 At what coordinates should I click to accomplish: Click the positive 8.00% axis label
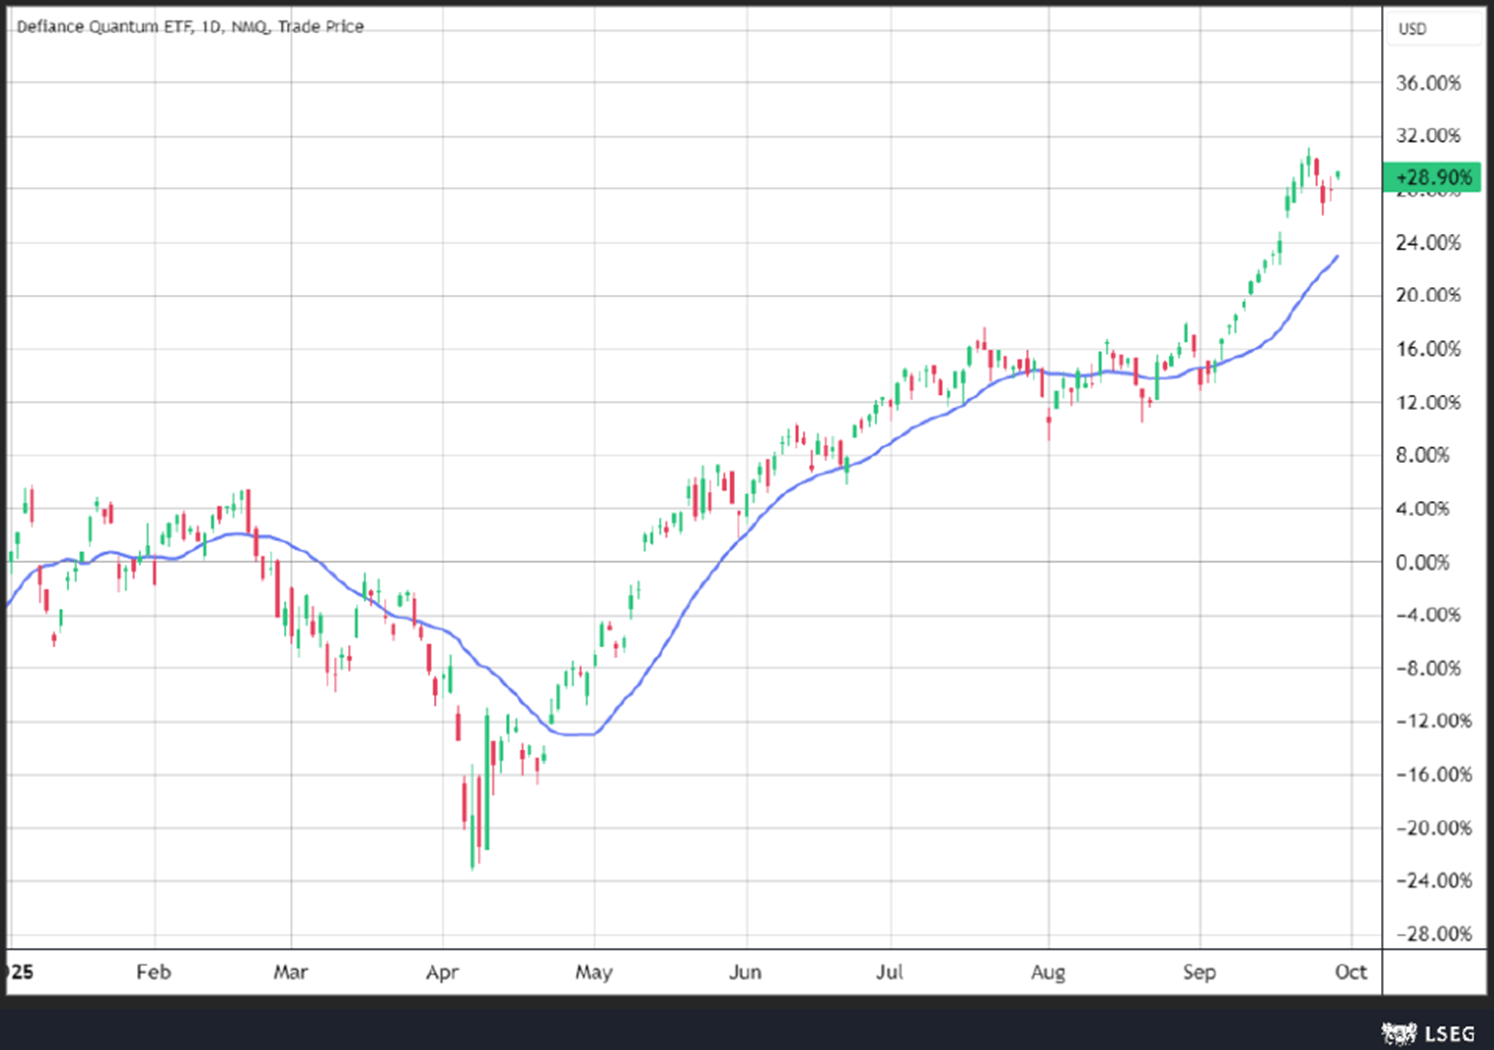[x=1423, y=455]
